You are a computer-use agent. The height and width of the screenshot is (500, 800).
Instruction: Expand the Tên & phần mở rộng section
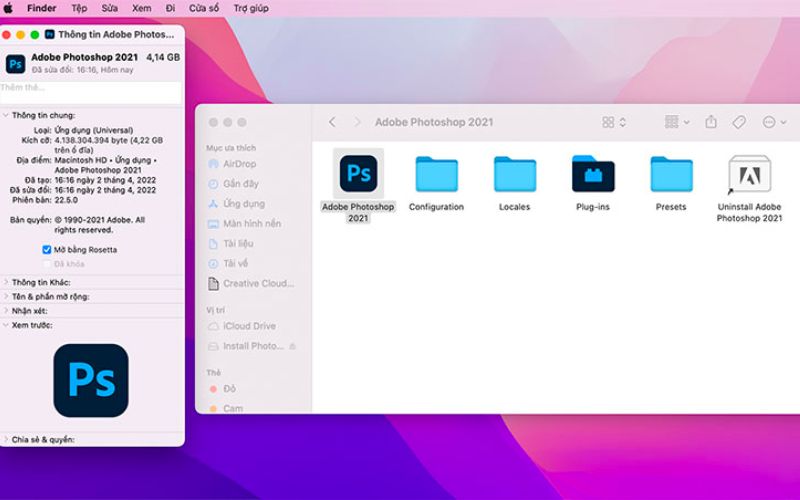(x=6, y=296)
